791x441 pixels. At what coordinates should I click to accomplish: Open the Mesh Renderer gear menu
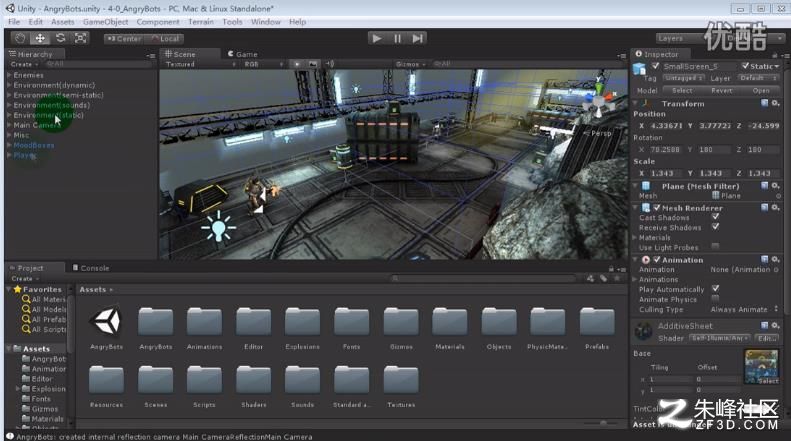point(775,207)
